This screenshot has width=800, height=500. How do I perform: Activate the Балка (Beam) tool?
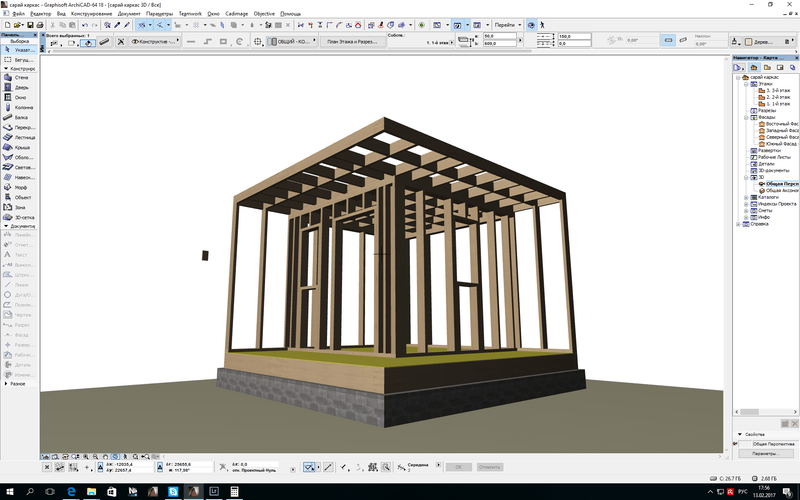point(20,117)
